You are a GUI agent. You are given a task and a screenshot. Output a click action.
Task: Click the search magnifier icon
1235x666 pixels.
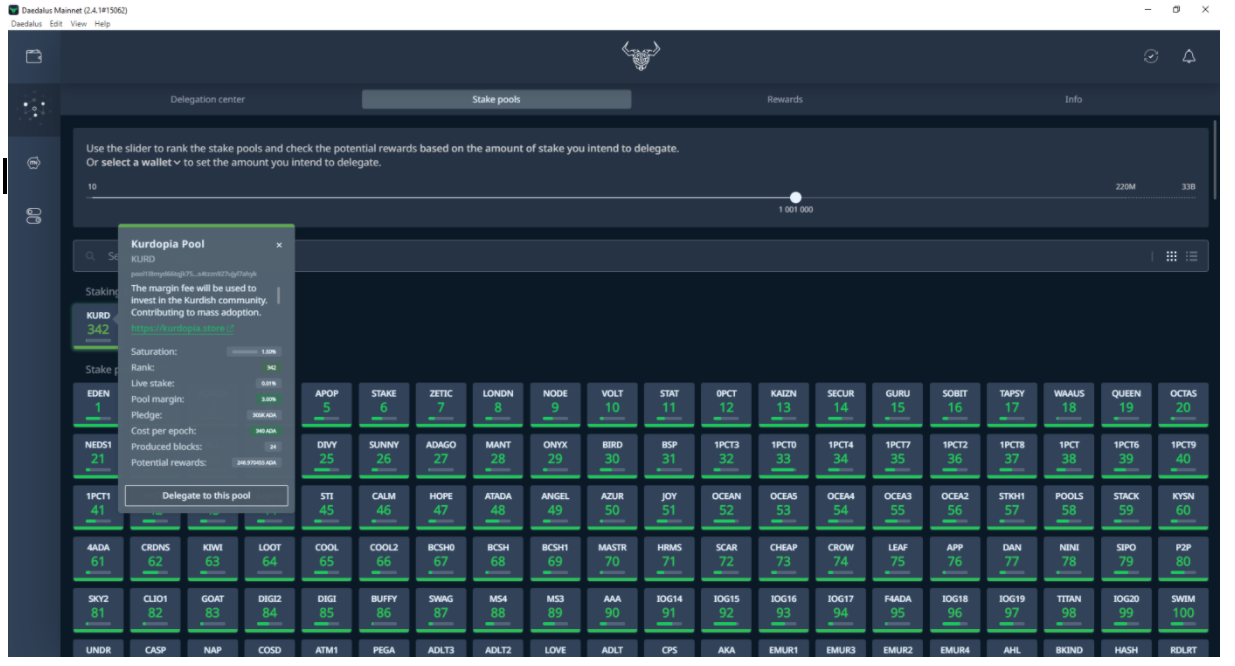tap(91, 257)
